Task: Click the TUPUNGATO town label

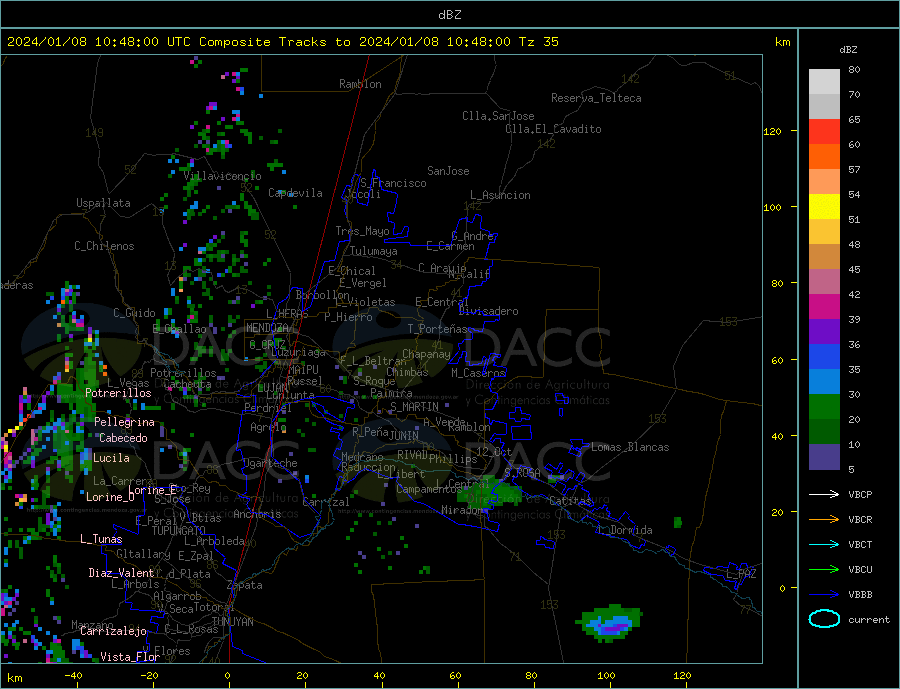Action: (x=179, y=531)
